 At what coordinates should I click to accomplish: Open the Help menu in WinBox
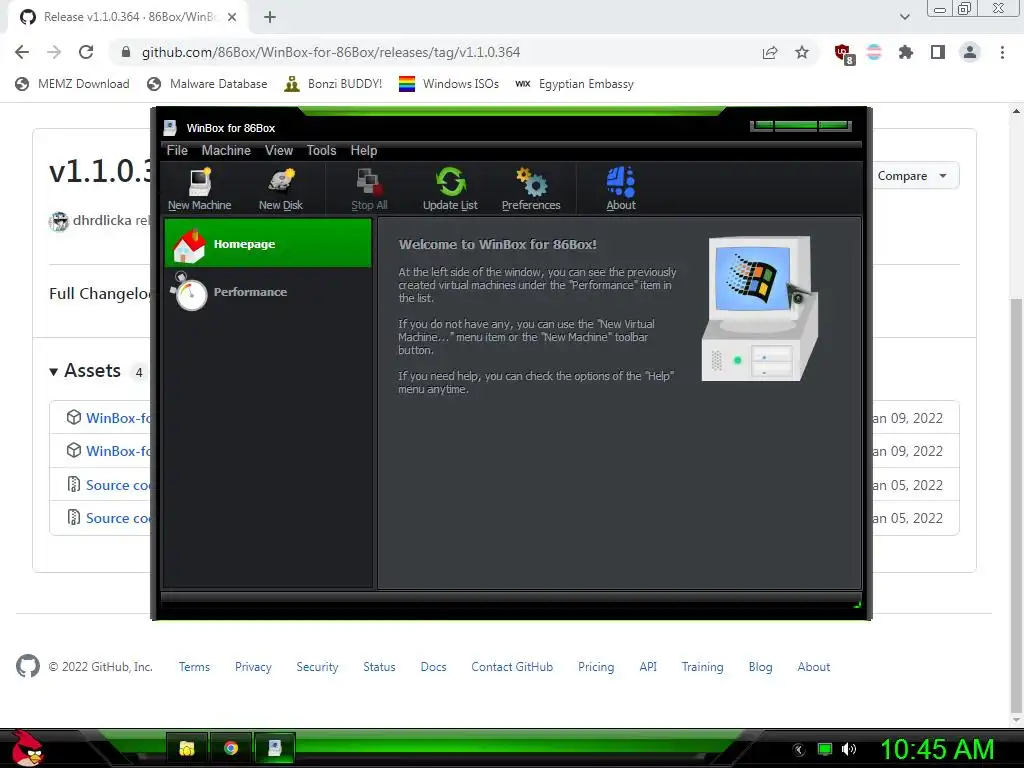click(x=364, y=150)
